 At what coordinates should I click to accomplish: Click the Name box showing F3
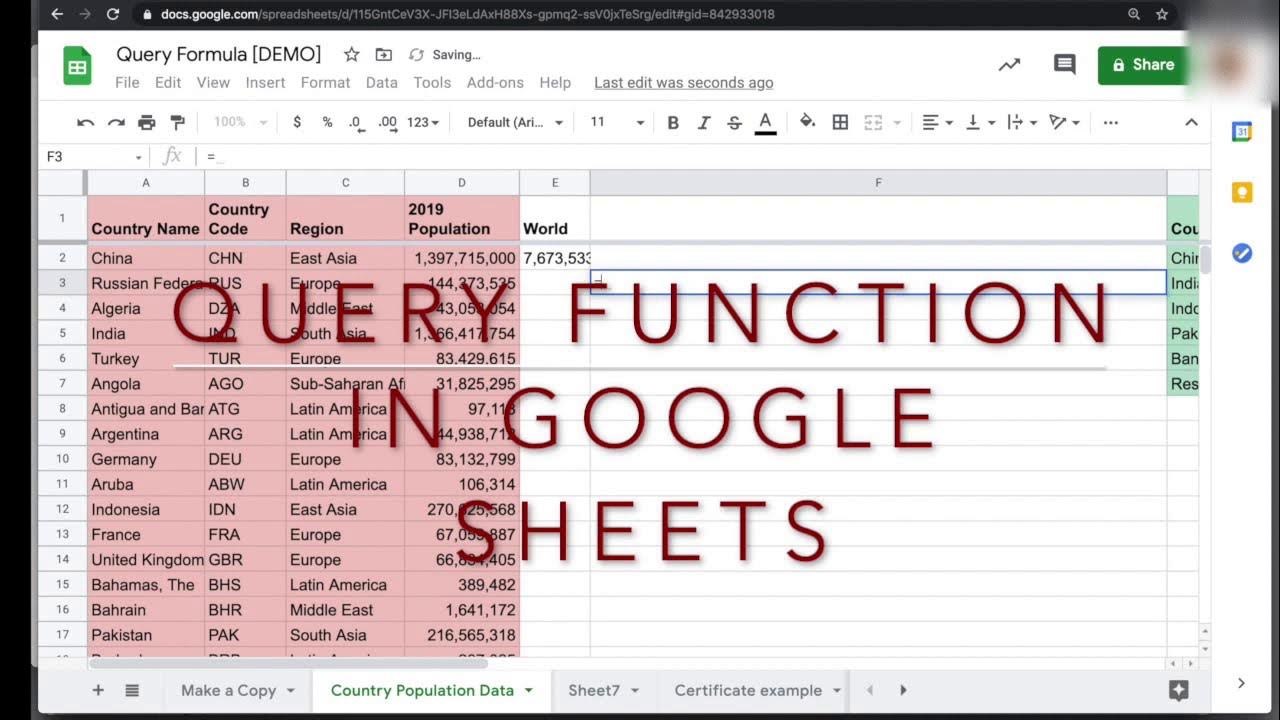[x=95, y=157]
